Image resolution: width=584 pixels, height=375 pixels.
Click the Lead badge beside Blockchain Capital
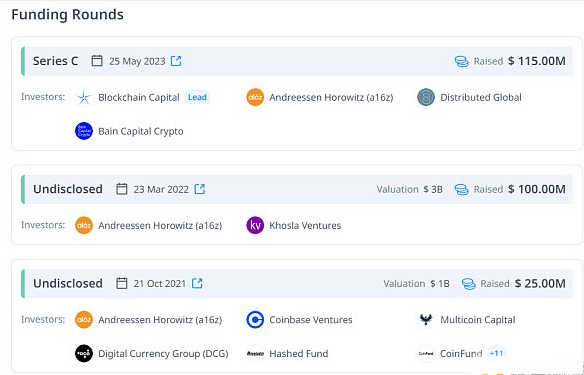(x=197, y=97)
